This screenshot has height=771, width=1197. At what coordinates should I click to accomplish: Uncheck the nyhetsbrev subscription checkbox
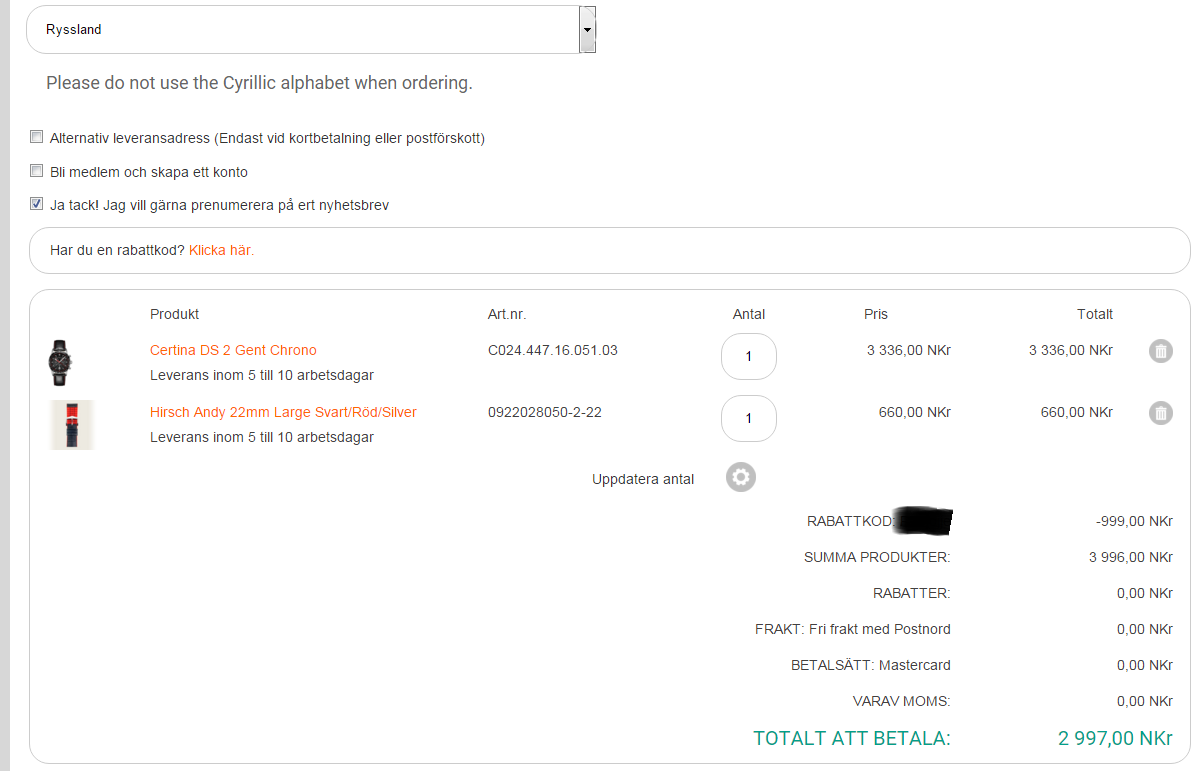[x=37, y=205]
